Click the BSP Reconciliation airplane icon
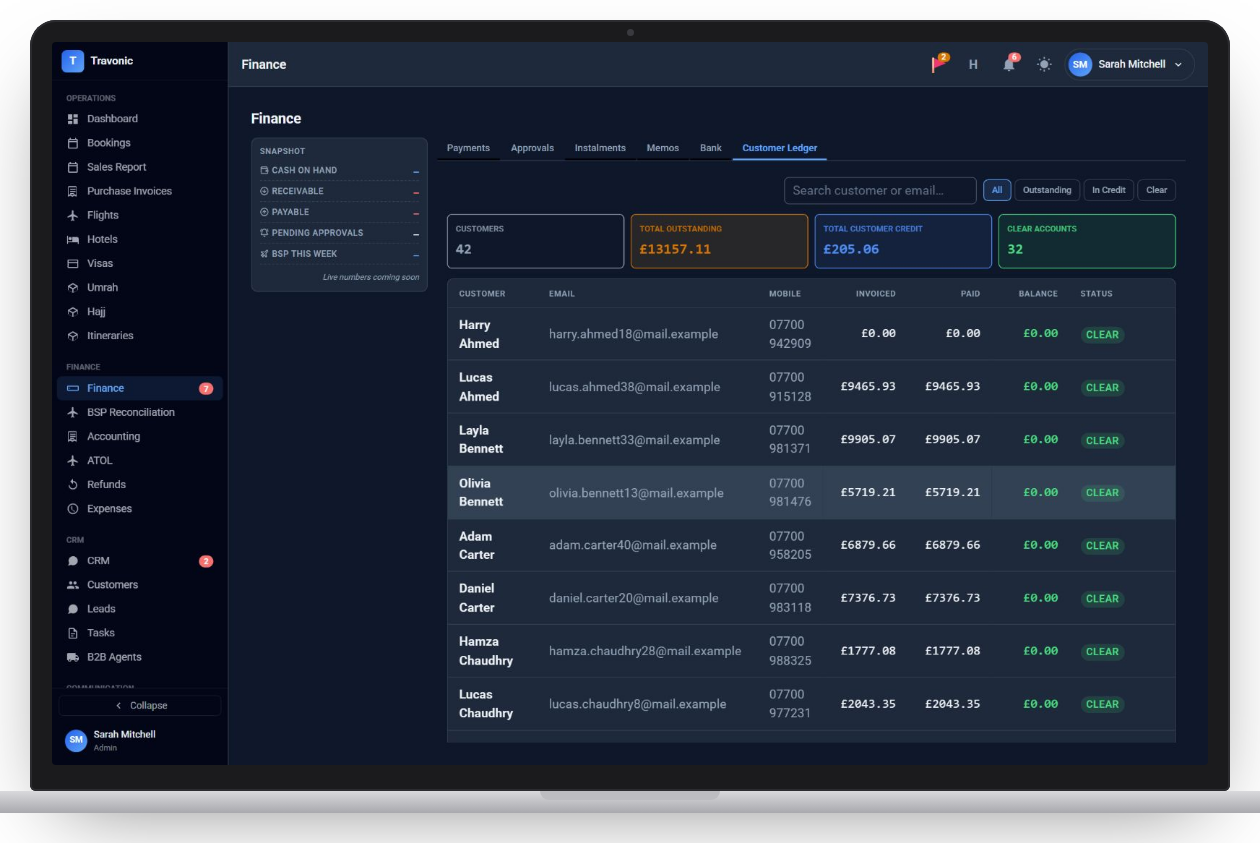This screenshot has width=1260, height=843. click(73, 412)
